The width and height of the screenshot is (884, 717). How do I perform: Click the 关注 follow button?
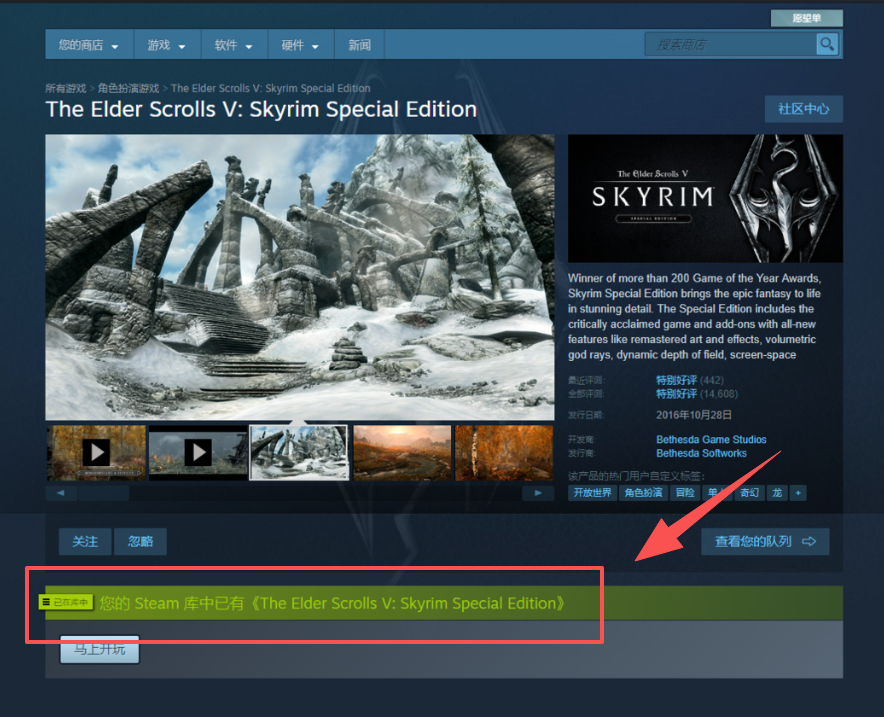pos(85,541)
